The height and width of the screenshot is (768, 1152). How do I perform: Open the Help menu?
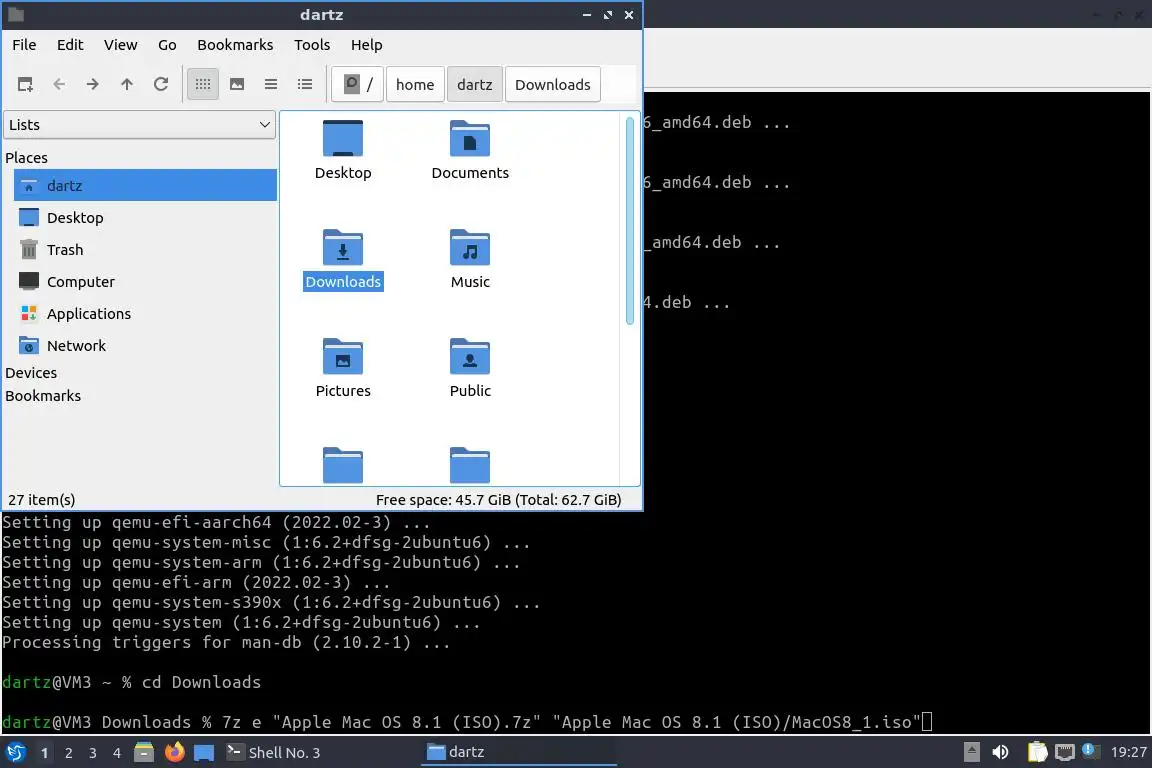point(367,45)
